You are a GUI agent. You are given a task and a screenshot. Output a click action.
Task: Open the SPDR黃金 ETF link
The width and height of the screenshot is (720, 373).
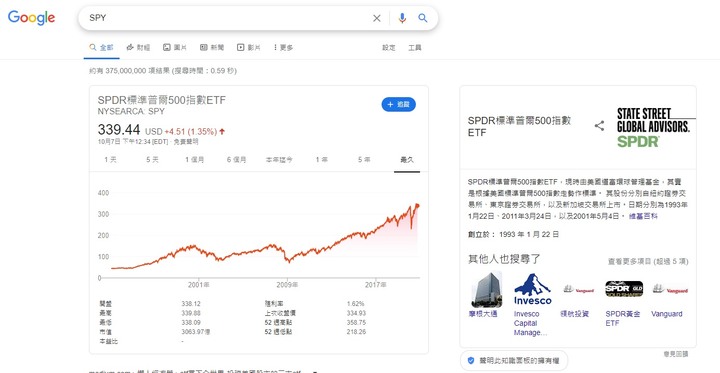pyautogui.click(x=623, y=319)
